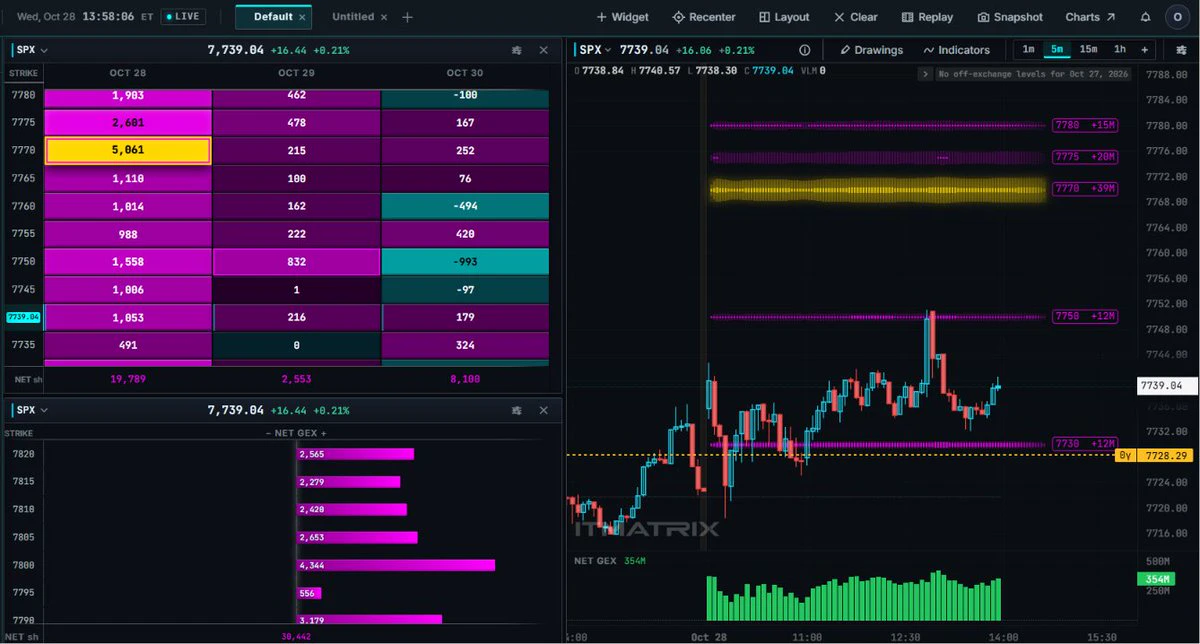Select the highlighted 5,061 cell at strike 7770
The width and height of the screenshot is (1200, 644).
click(x=128, y=151)
